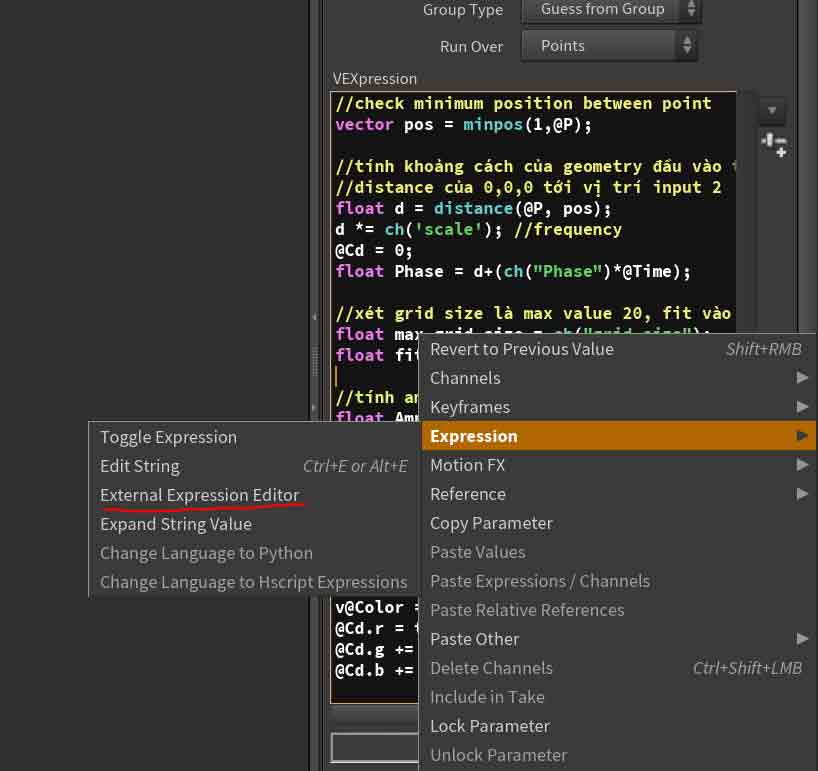Click the 'd *= ch('scale')' code line
The height and width of the screenshot is (771, 818).
(x=478, y=230)
